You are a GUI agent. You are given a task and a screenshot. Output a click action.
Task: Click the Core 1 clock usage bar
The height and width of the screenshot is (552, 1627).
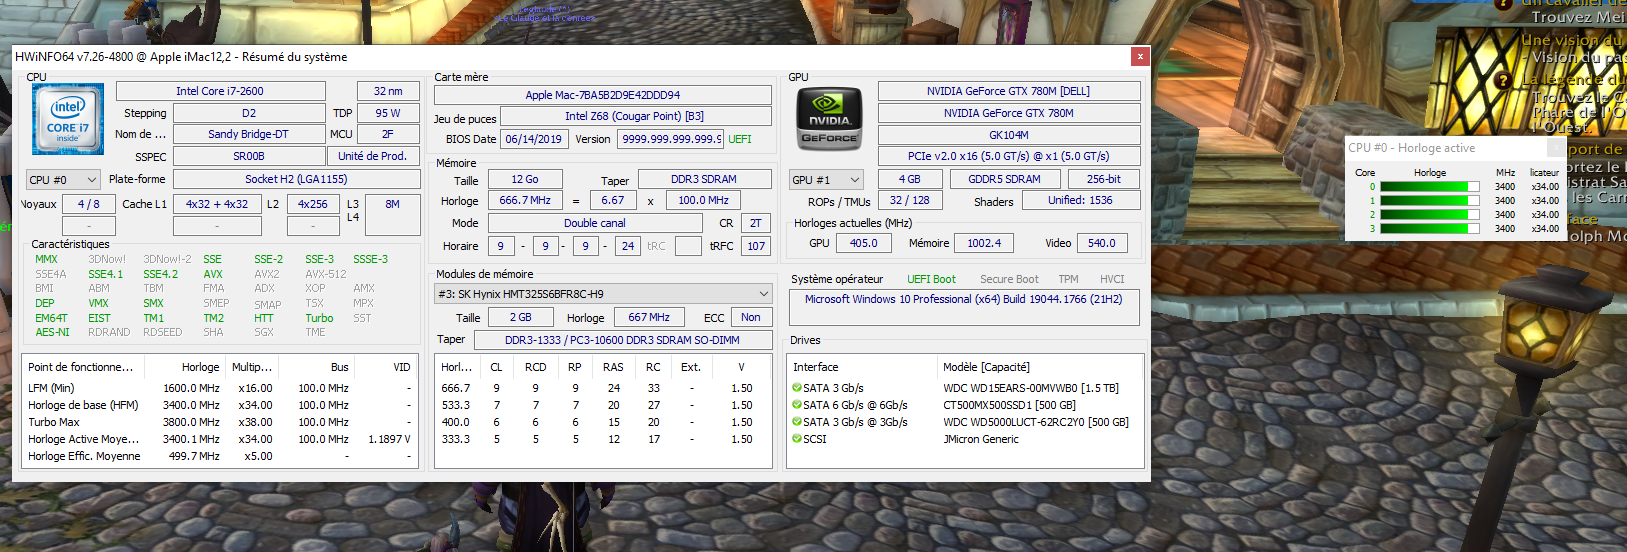(x=1430, y=201)
